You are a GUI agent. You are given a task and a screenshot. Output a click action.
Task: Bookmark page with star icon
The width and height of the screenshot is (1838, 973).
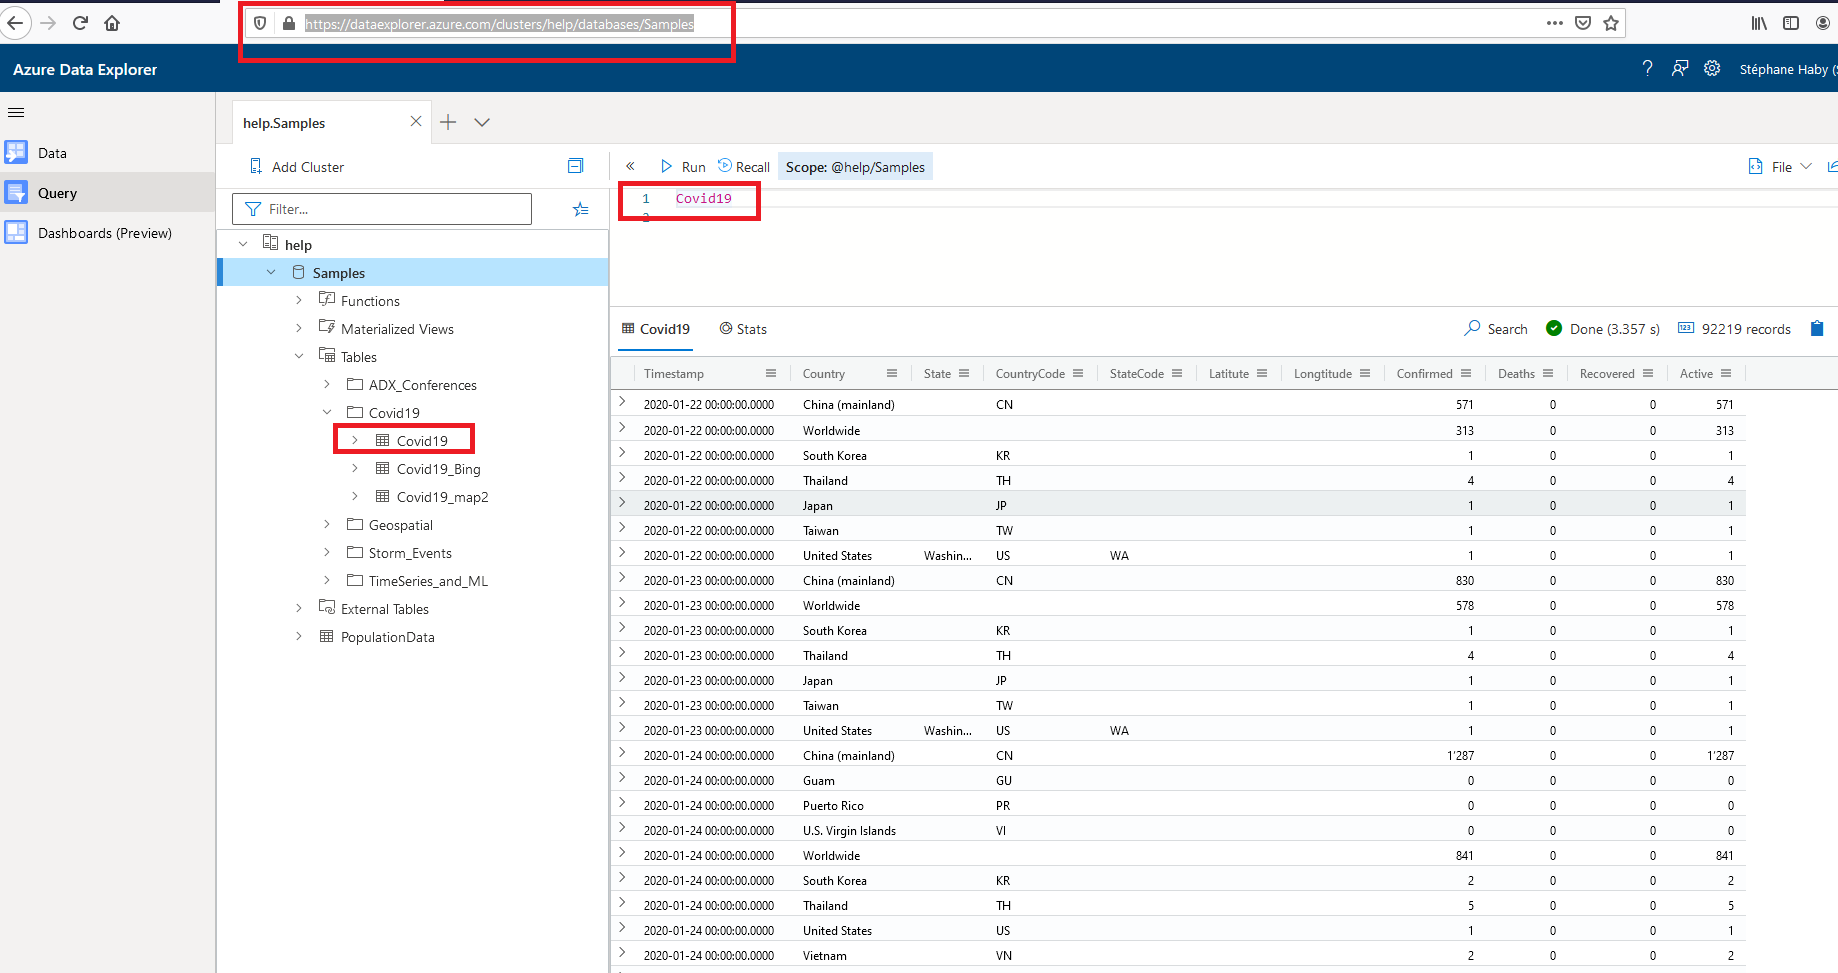pyautogui.click(x=1611, y=23)
